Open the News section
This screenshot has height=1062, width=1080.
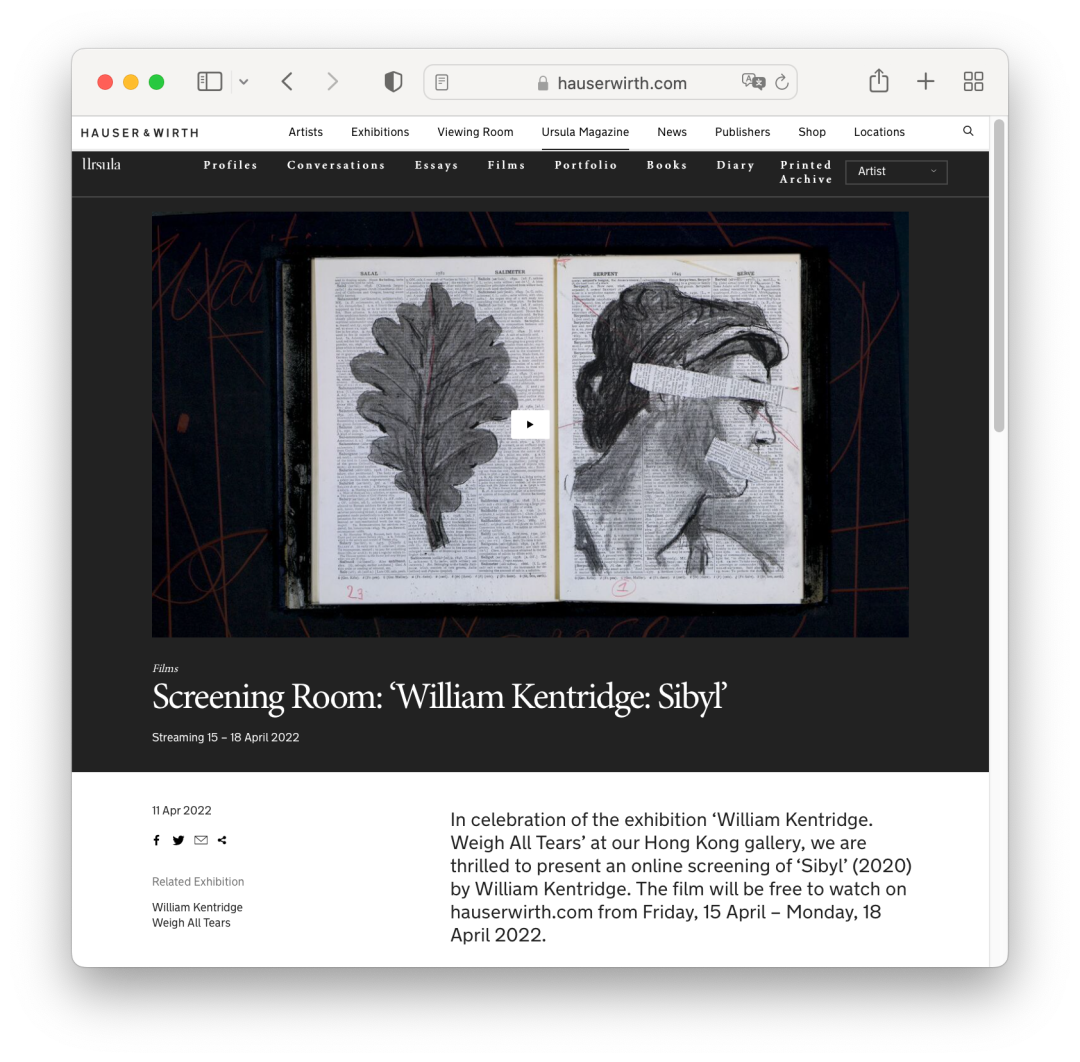pos(672,132)
